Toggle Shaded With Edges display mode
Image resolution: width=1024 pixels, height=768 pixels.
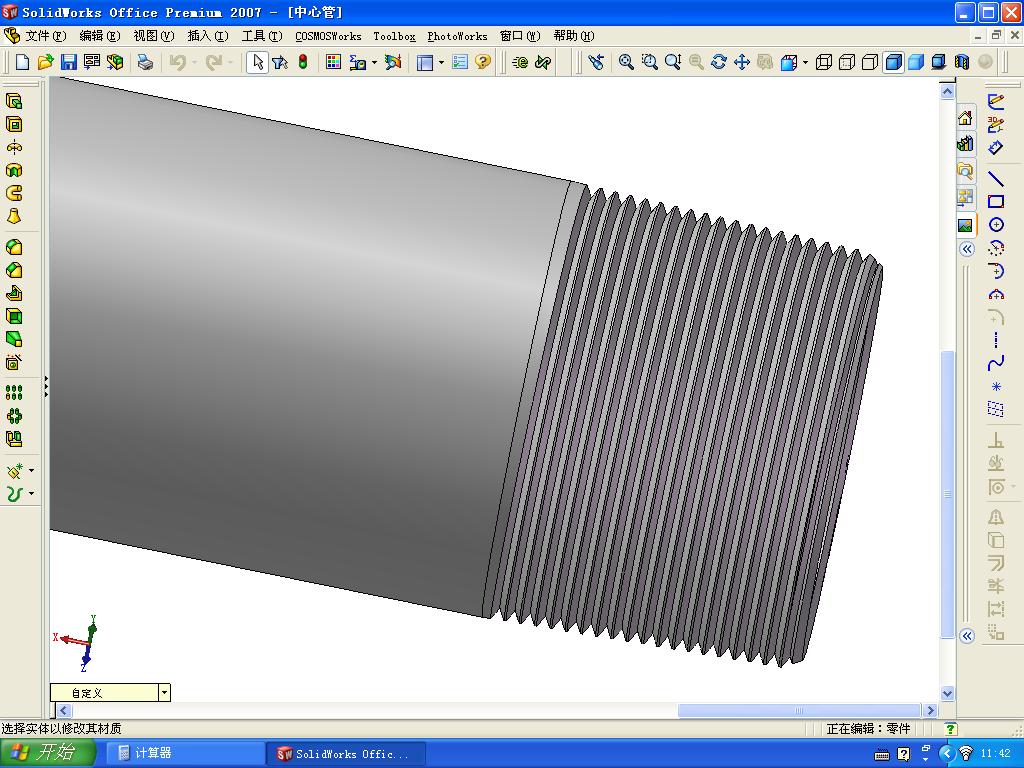pyautogui.click(x=893, y=62)
